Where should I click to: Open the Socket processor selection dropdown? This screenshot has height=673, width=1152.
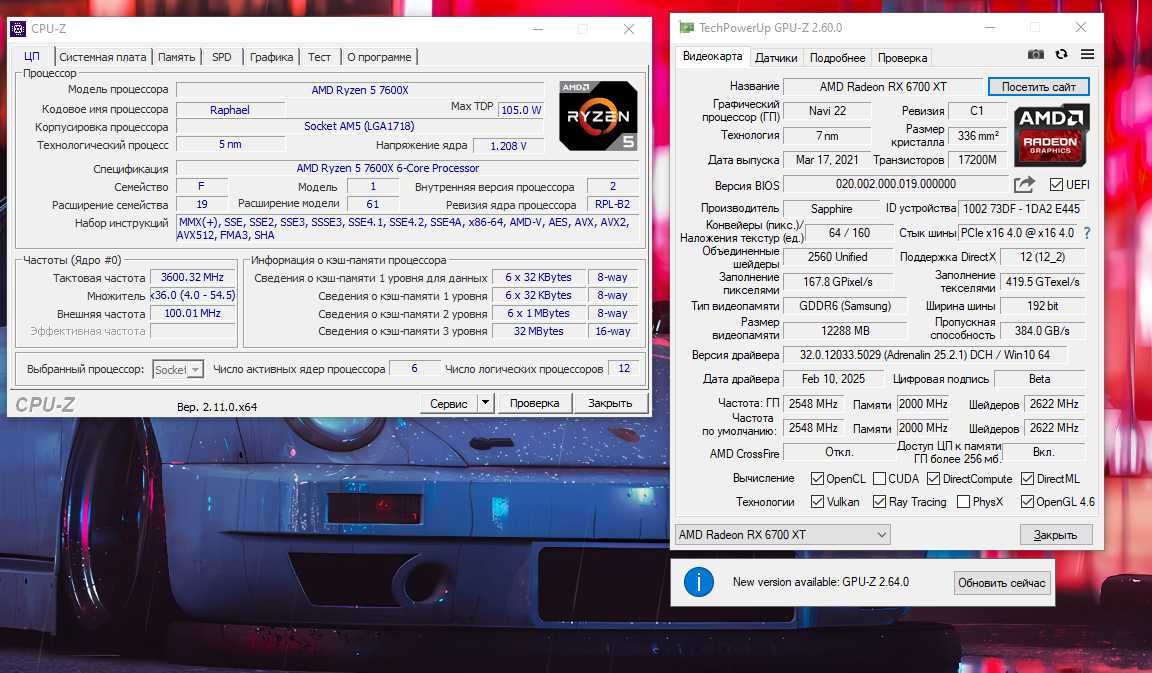click(x=178, y=369)
